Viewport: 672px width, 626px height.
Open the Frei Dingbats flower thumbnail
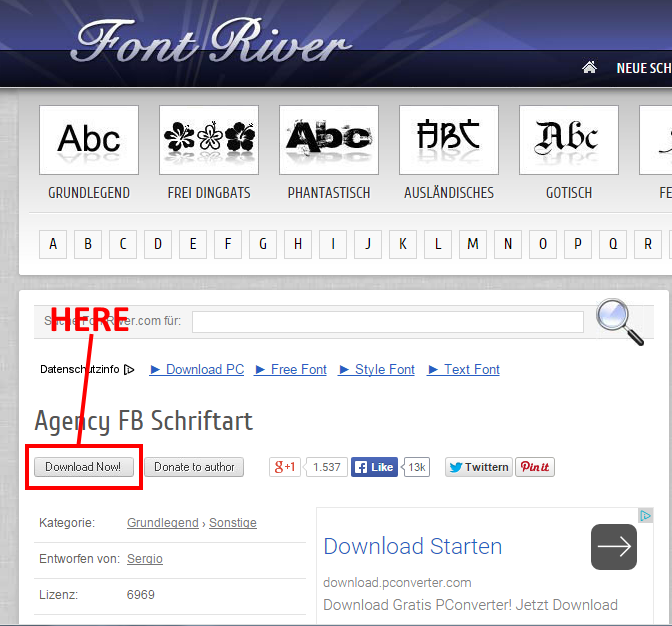click(209, 140)
